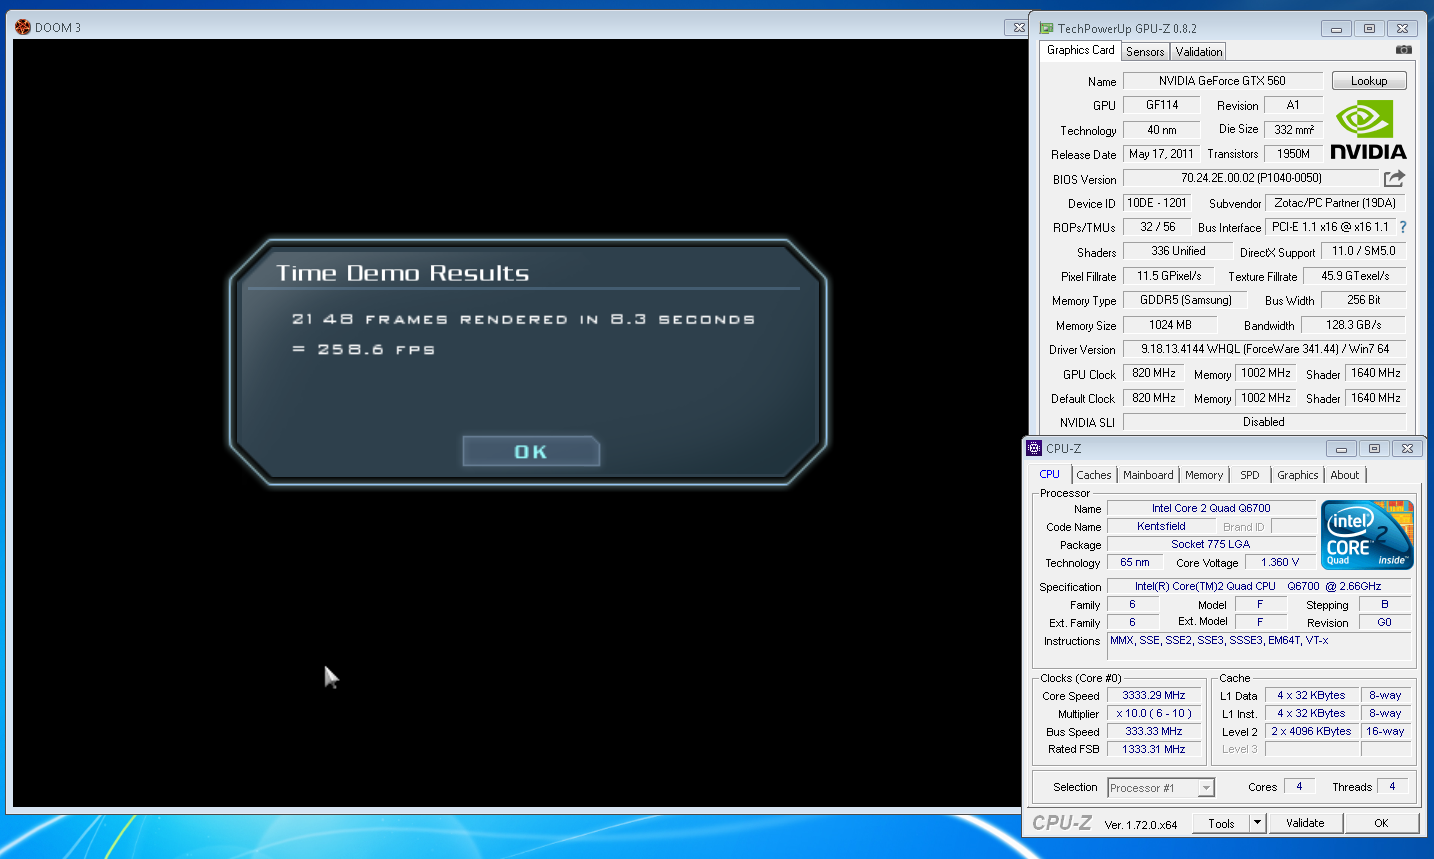Click the Core Voltage value 1.360 V
Image resolution: width=1434 pixels, height=859 pixels.
coord(1280,562)
